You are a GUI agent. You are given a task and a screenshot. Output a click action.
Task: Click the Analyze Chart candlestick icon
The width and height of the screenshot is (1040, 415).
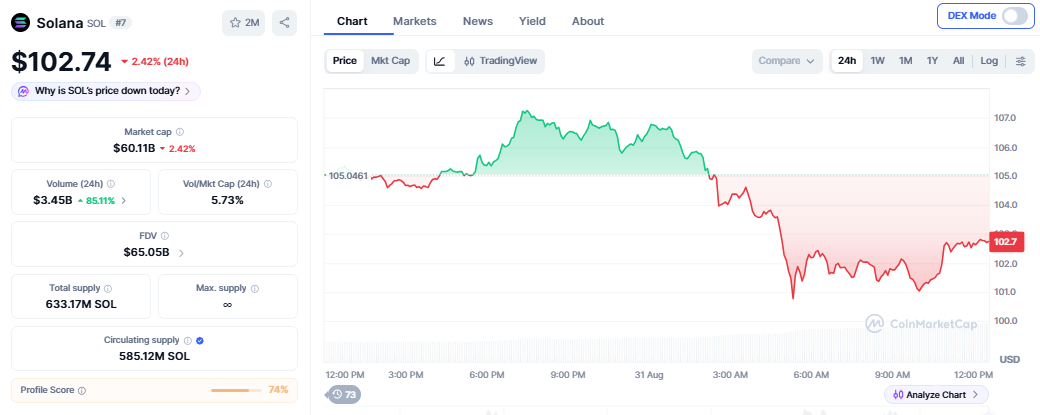[x=898, y=394]
